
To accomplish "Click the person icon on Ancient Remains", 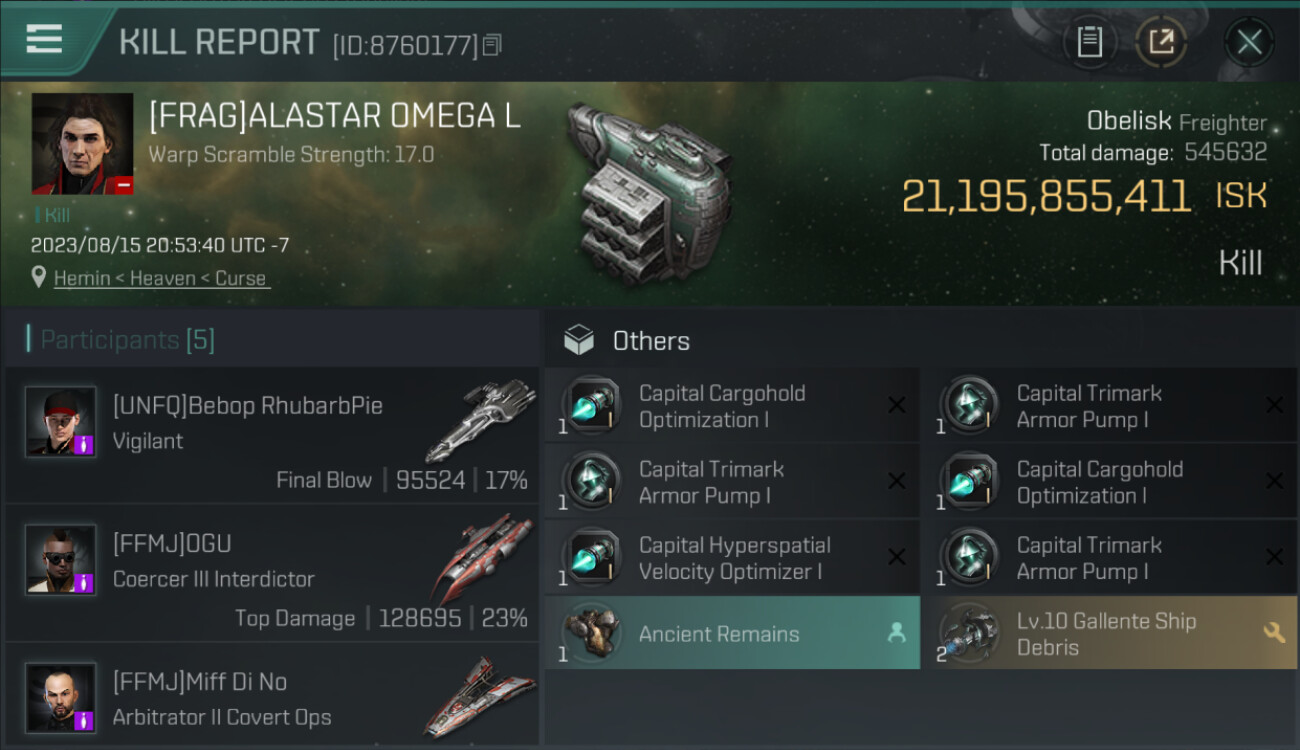I will 896,632.
